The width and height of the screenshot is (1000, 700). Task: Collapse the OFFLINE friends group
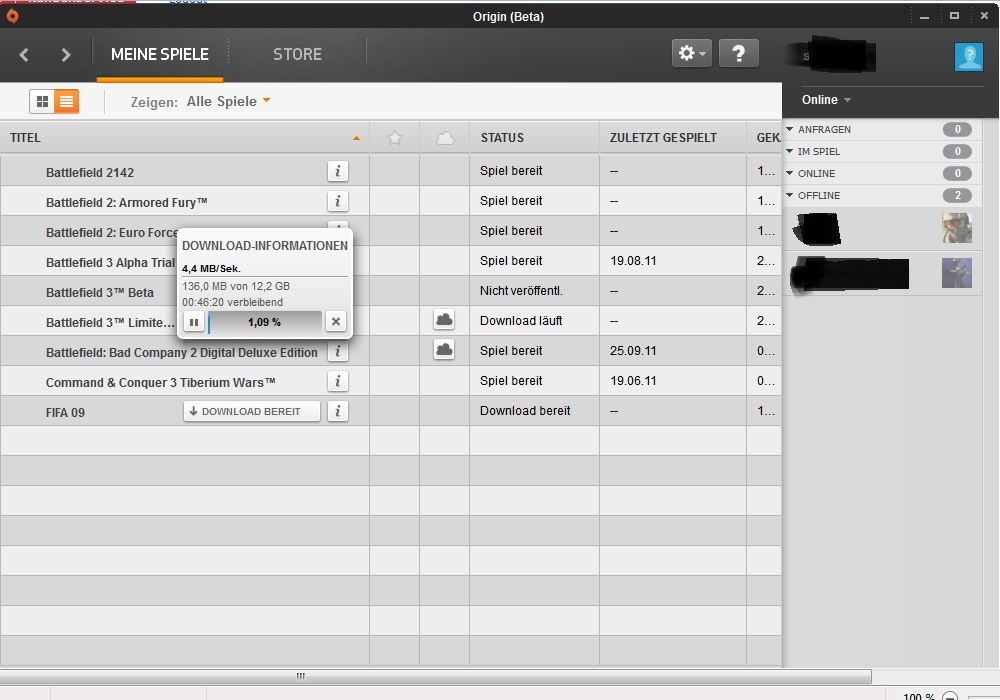pyautogui.click(x=790, y=195)
